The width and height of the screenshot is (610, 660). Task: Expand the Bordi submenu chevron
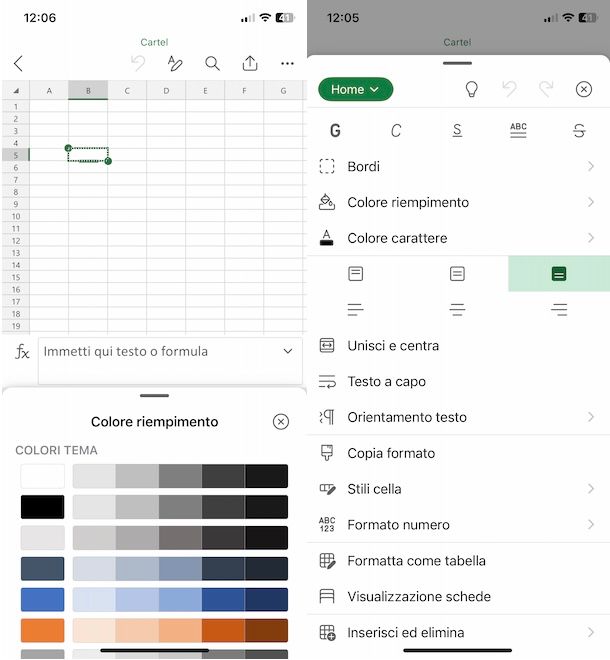pos(591,166)
